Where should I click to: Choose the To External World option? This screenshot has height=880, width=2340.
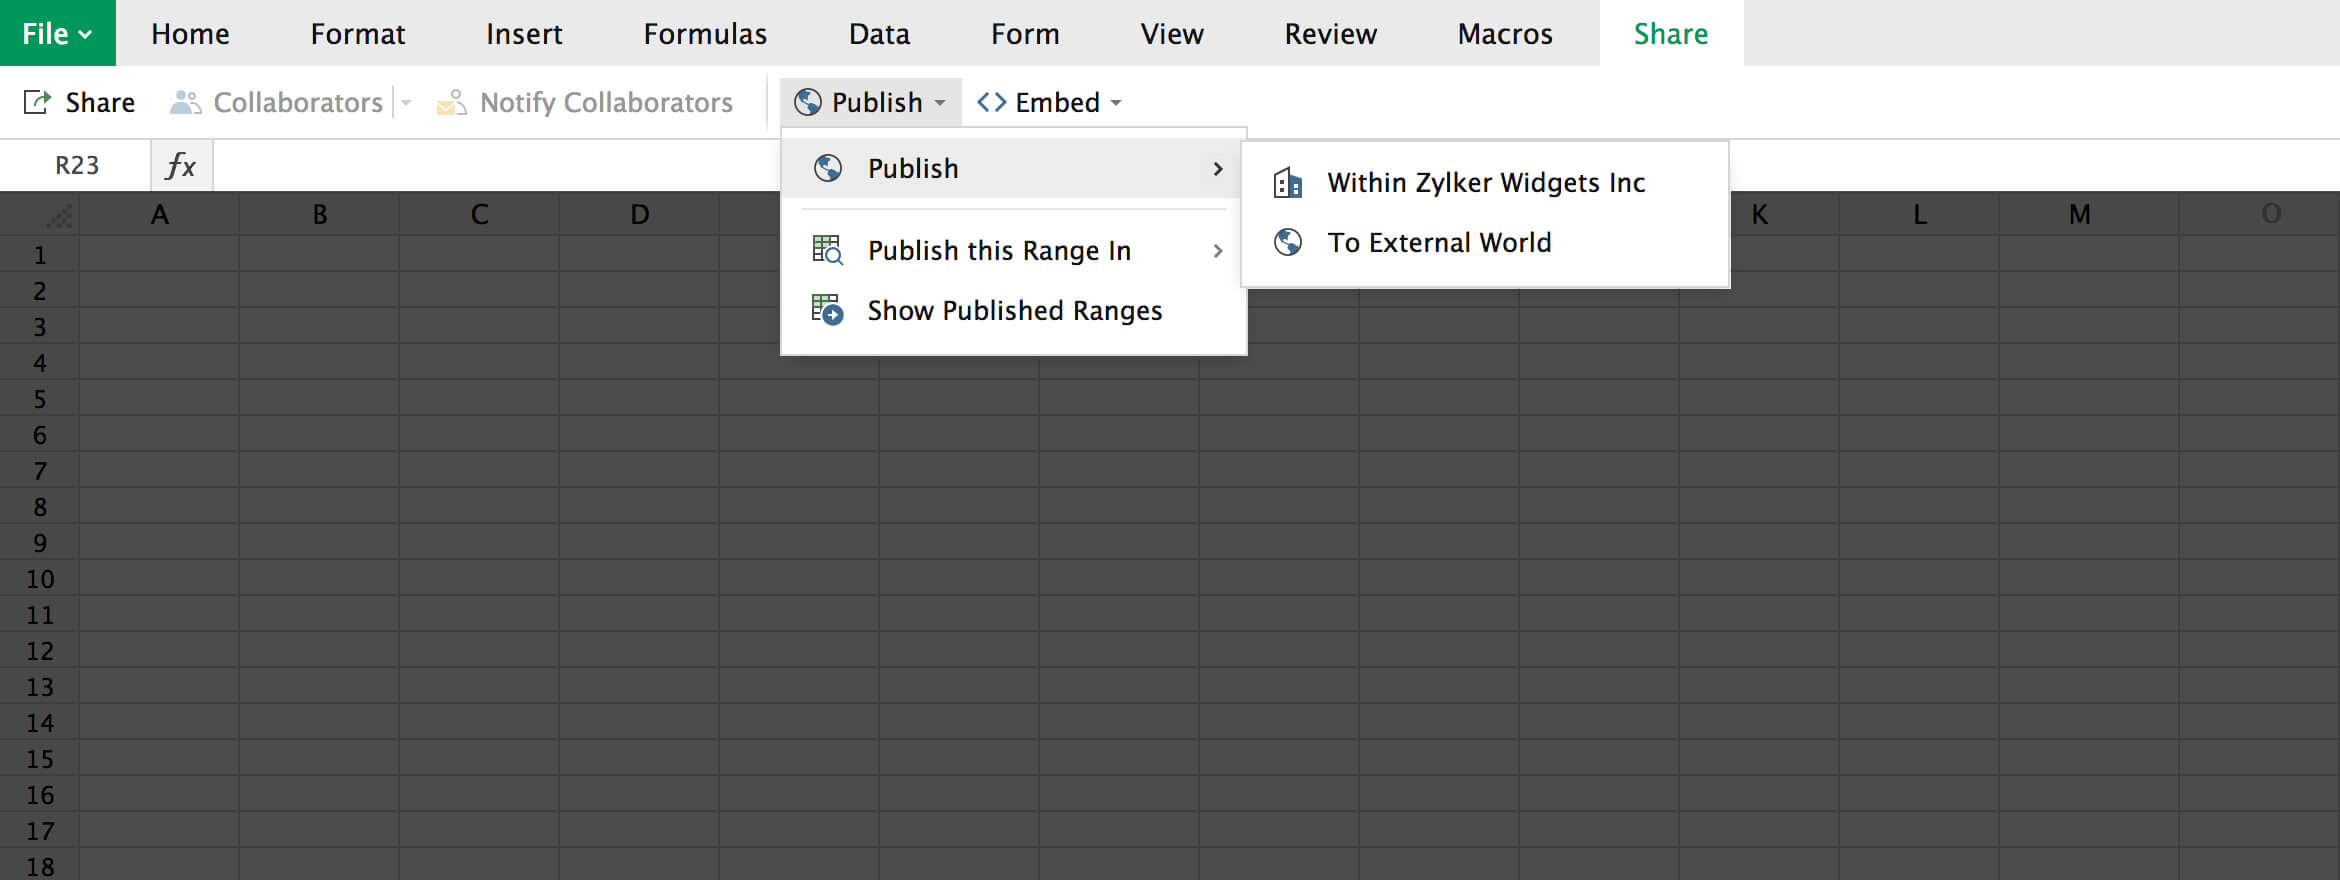pos(1438,242)
